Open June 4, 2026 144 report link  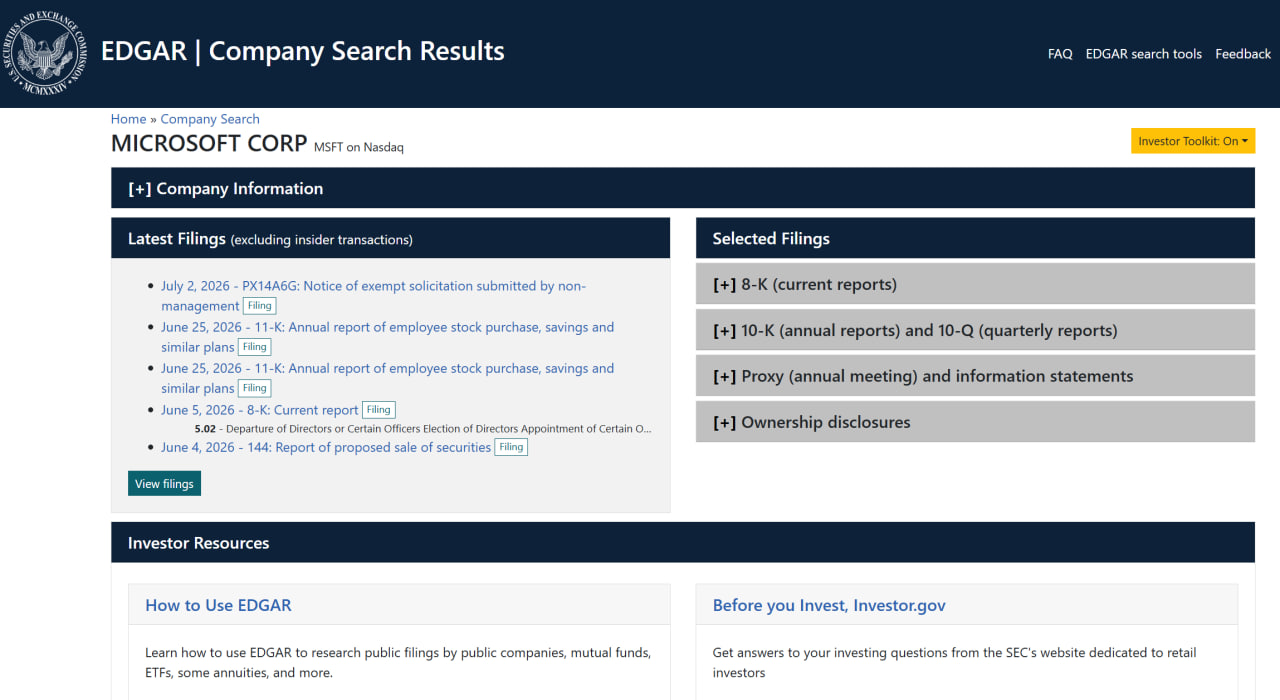click(x=326, y=447)
